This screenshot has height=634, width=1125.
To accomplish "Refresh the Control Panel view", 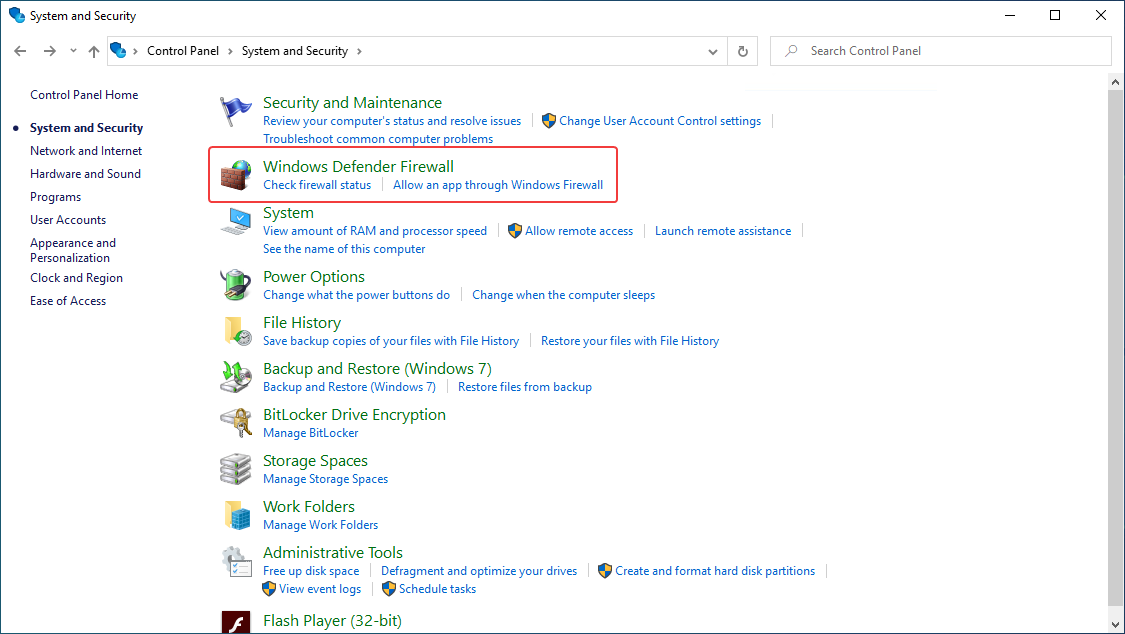I will click(743, 51).
